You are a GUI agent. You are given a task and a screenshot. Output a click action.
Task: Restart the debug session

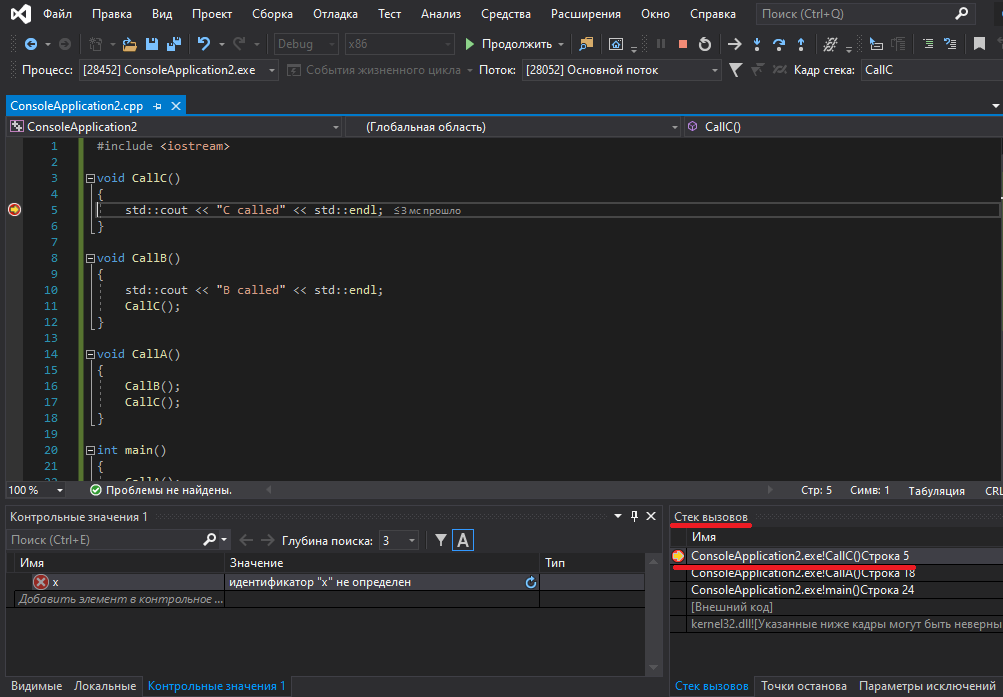[x=705, y=44]
